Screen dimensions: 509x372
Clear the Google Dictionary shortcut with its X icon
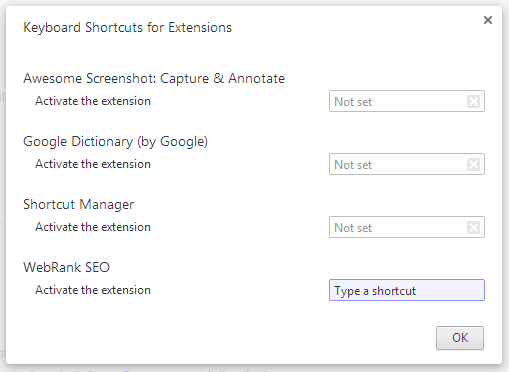click(473, 164)
